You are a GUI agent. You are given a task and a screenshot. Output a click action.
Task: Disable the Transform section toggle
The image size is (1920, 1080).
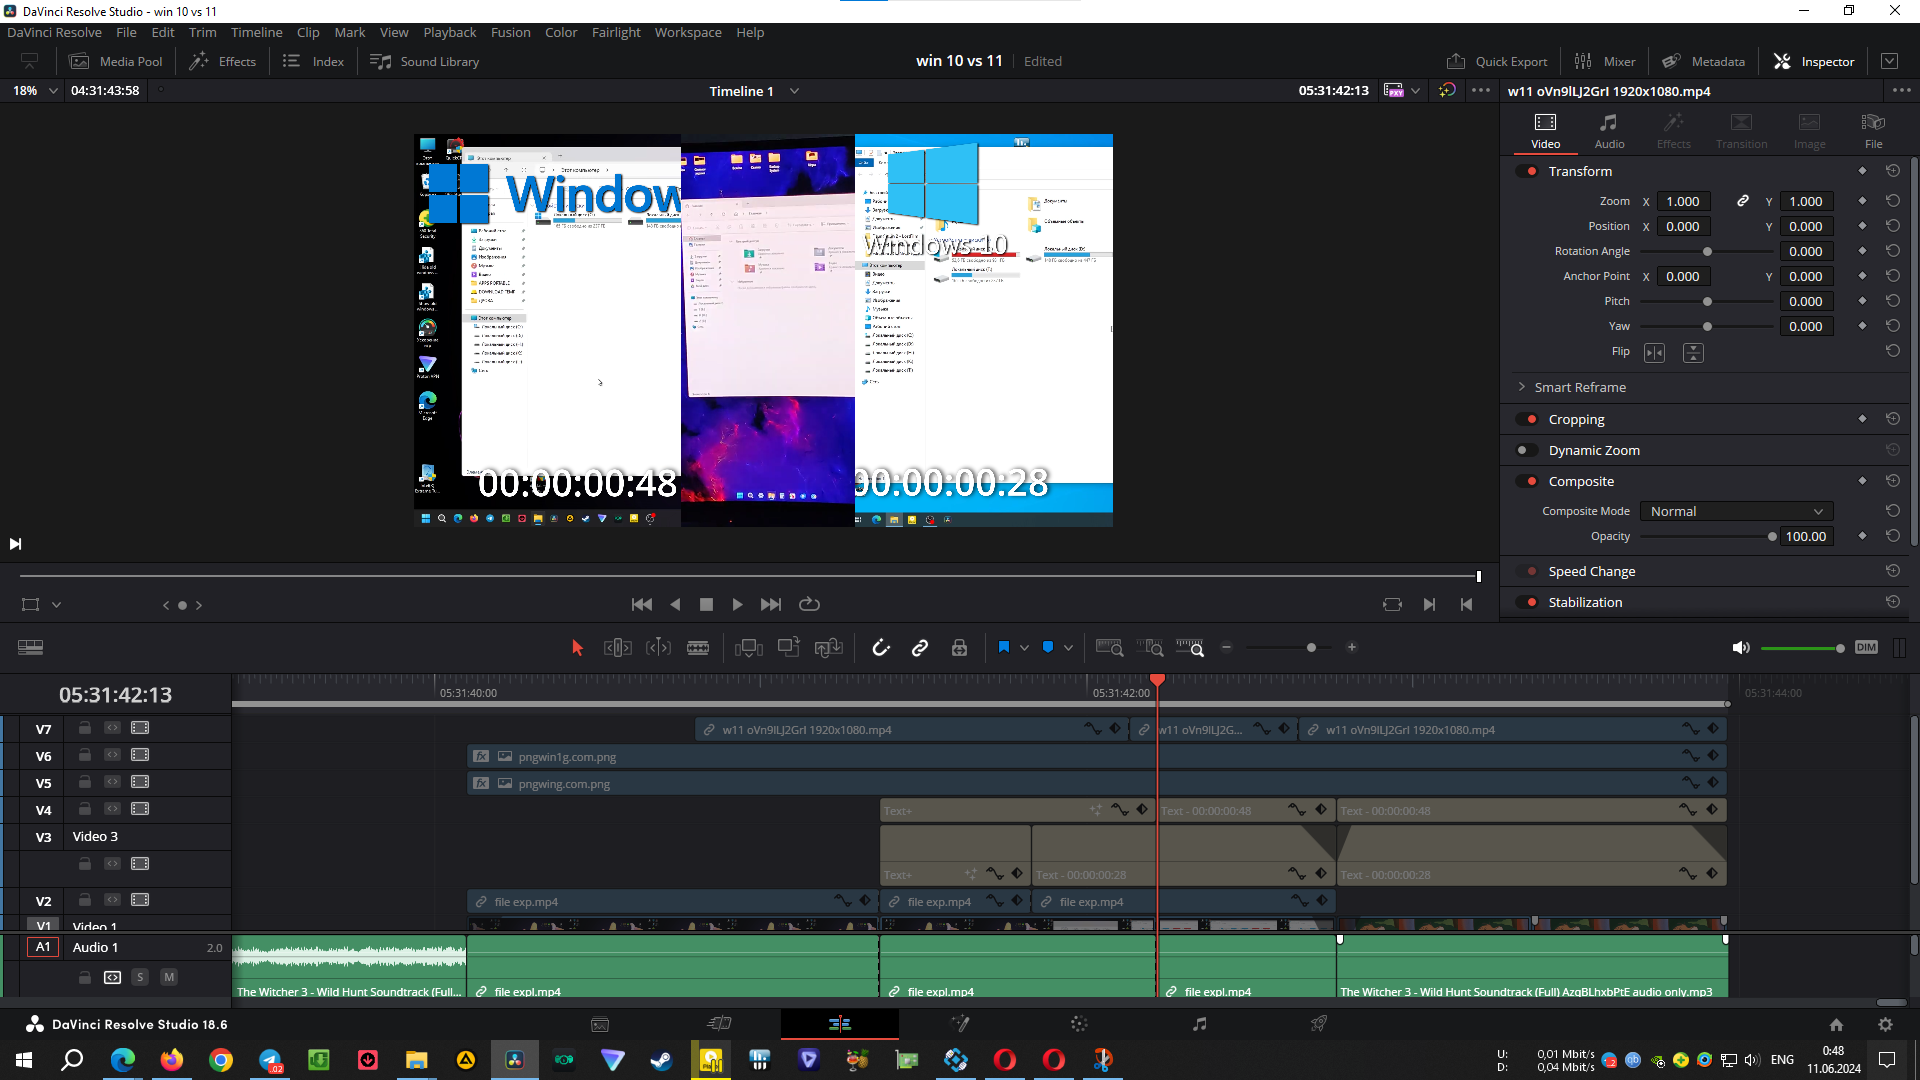point(1528,171)
